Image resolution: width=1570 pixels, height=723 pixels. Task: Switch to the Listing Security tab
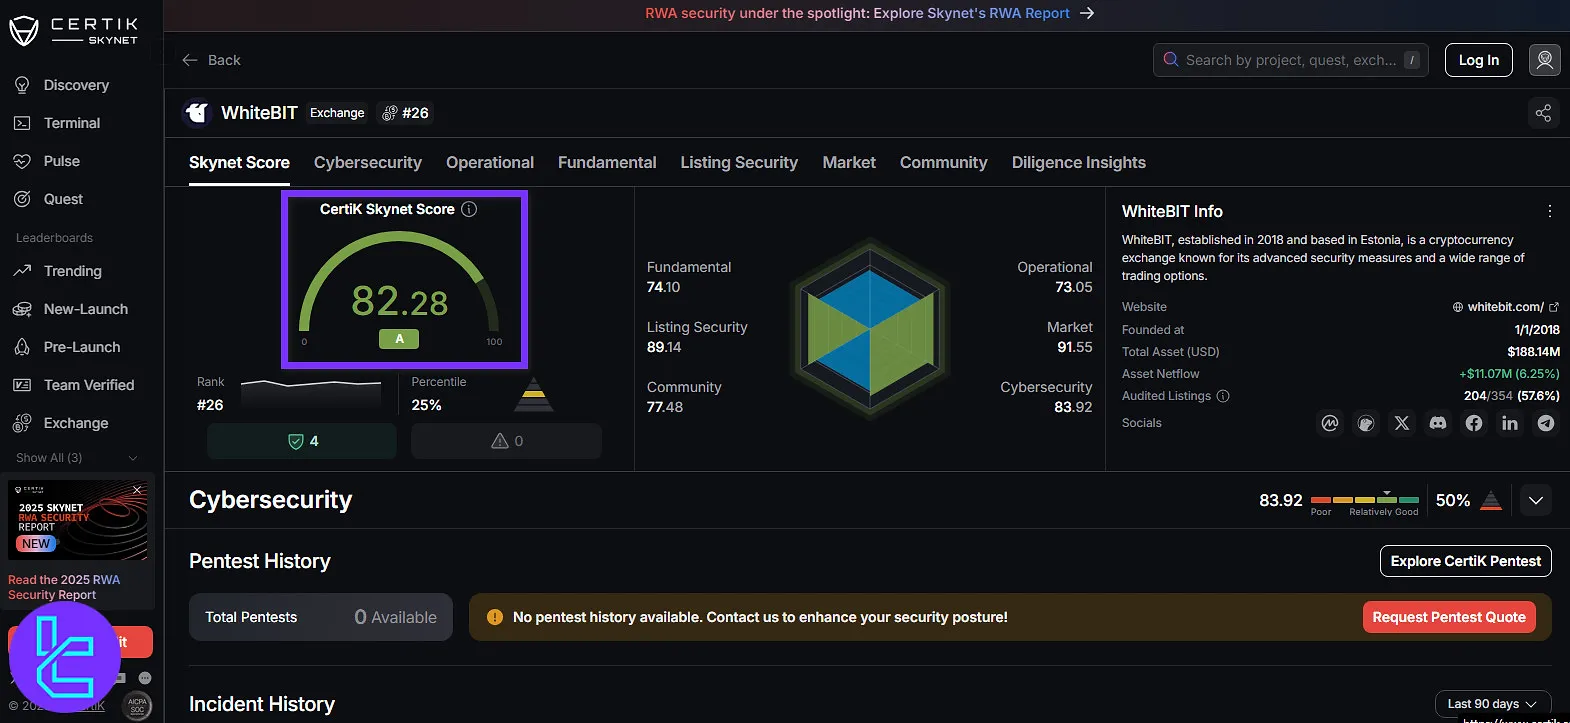coord(739,162)
